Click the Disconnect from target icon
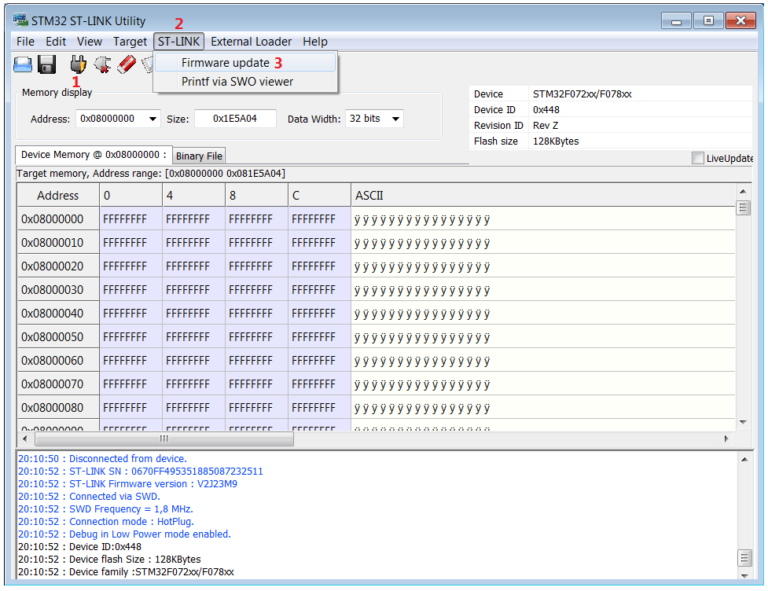Screen dimensions: 768x591 102,64
